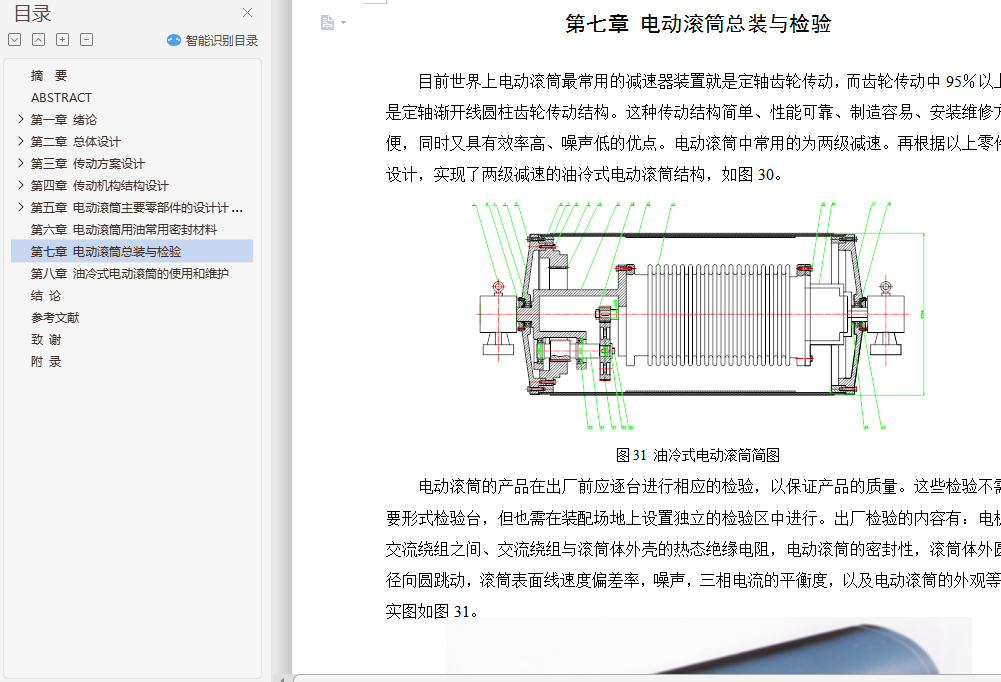This screenshot has height=682, width=1001.
Task: Jump to 第五章 电动滚筒主要零部件的设计计 heading
Action: (137, 208)
